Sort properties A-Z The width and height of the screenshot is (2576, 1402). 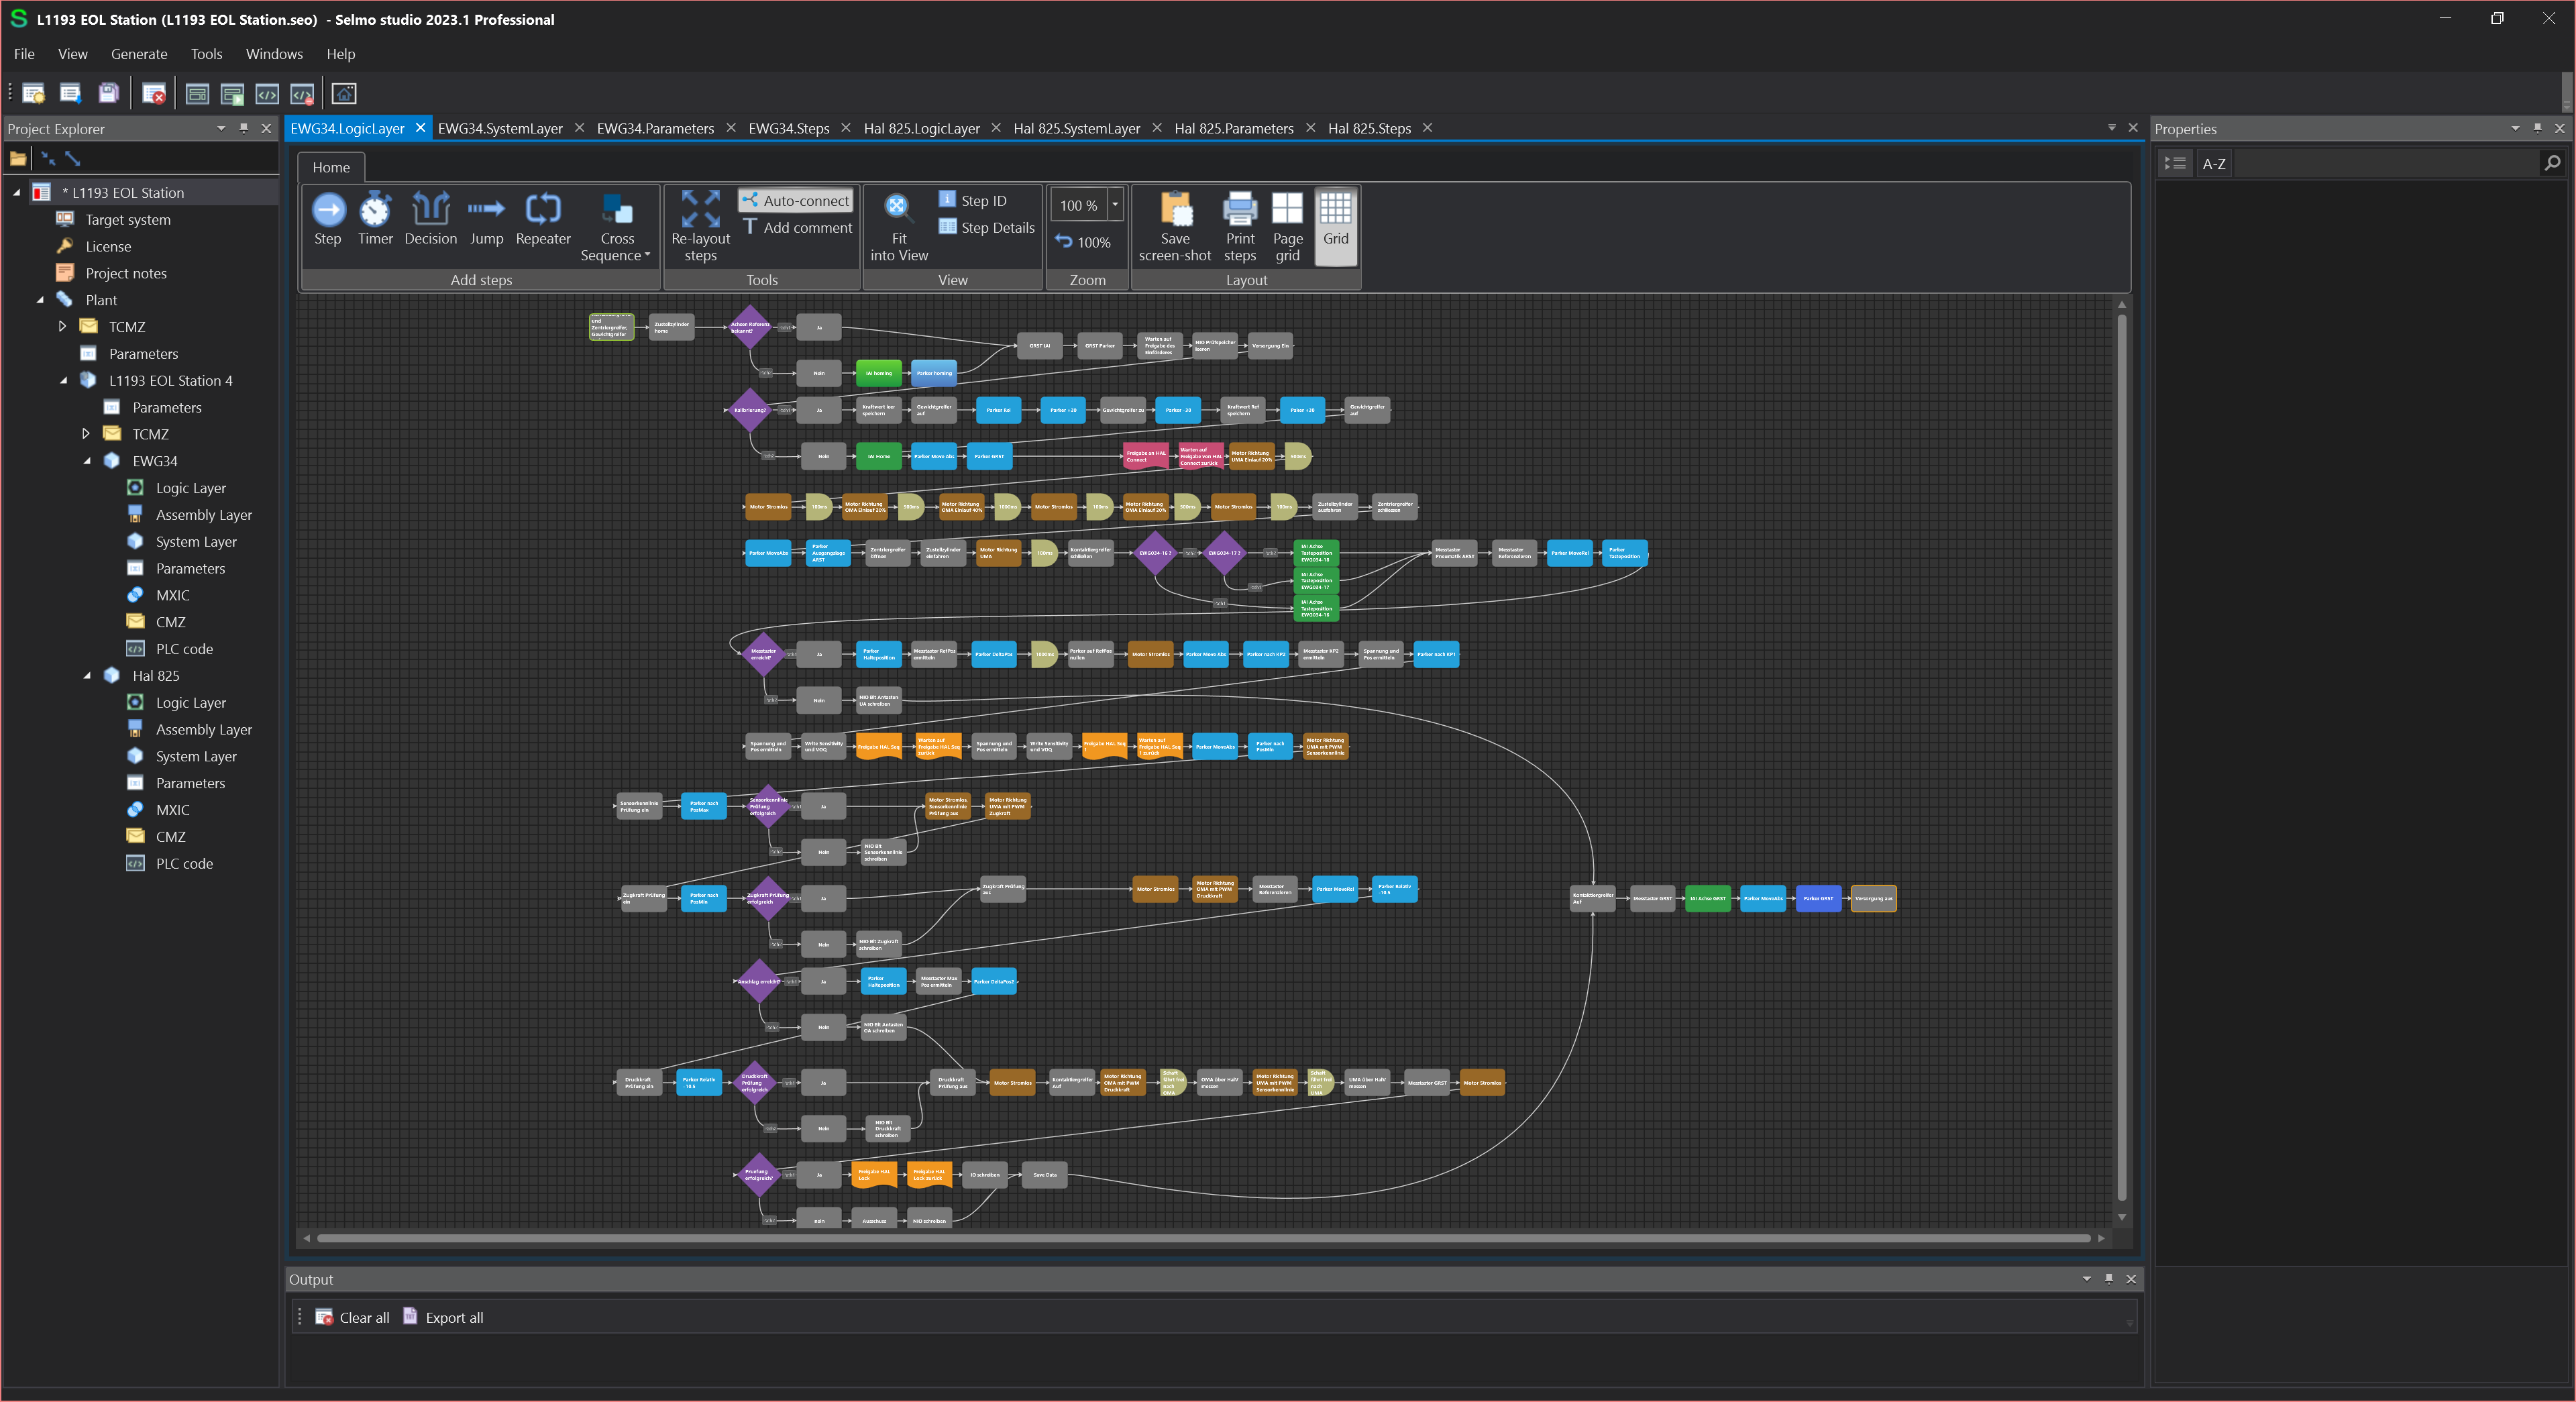point(2214,163)
